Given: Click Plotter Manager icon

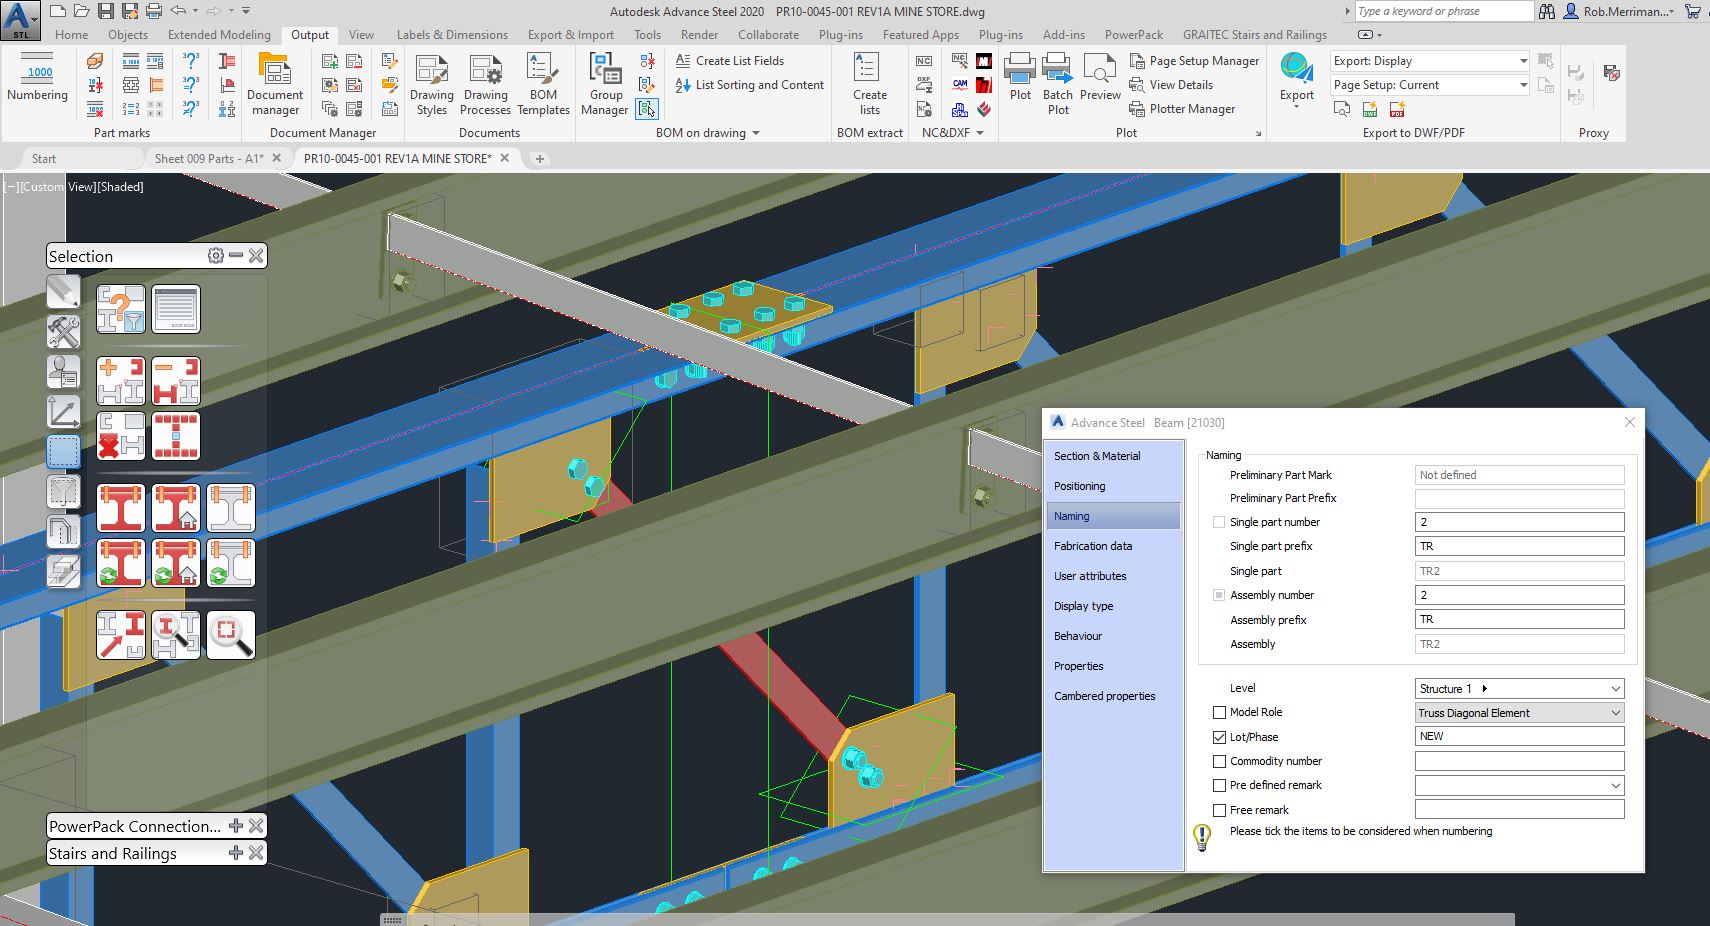Looking at the screenshot, I should click(1137, 109).
